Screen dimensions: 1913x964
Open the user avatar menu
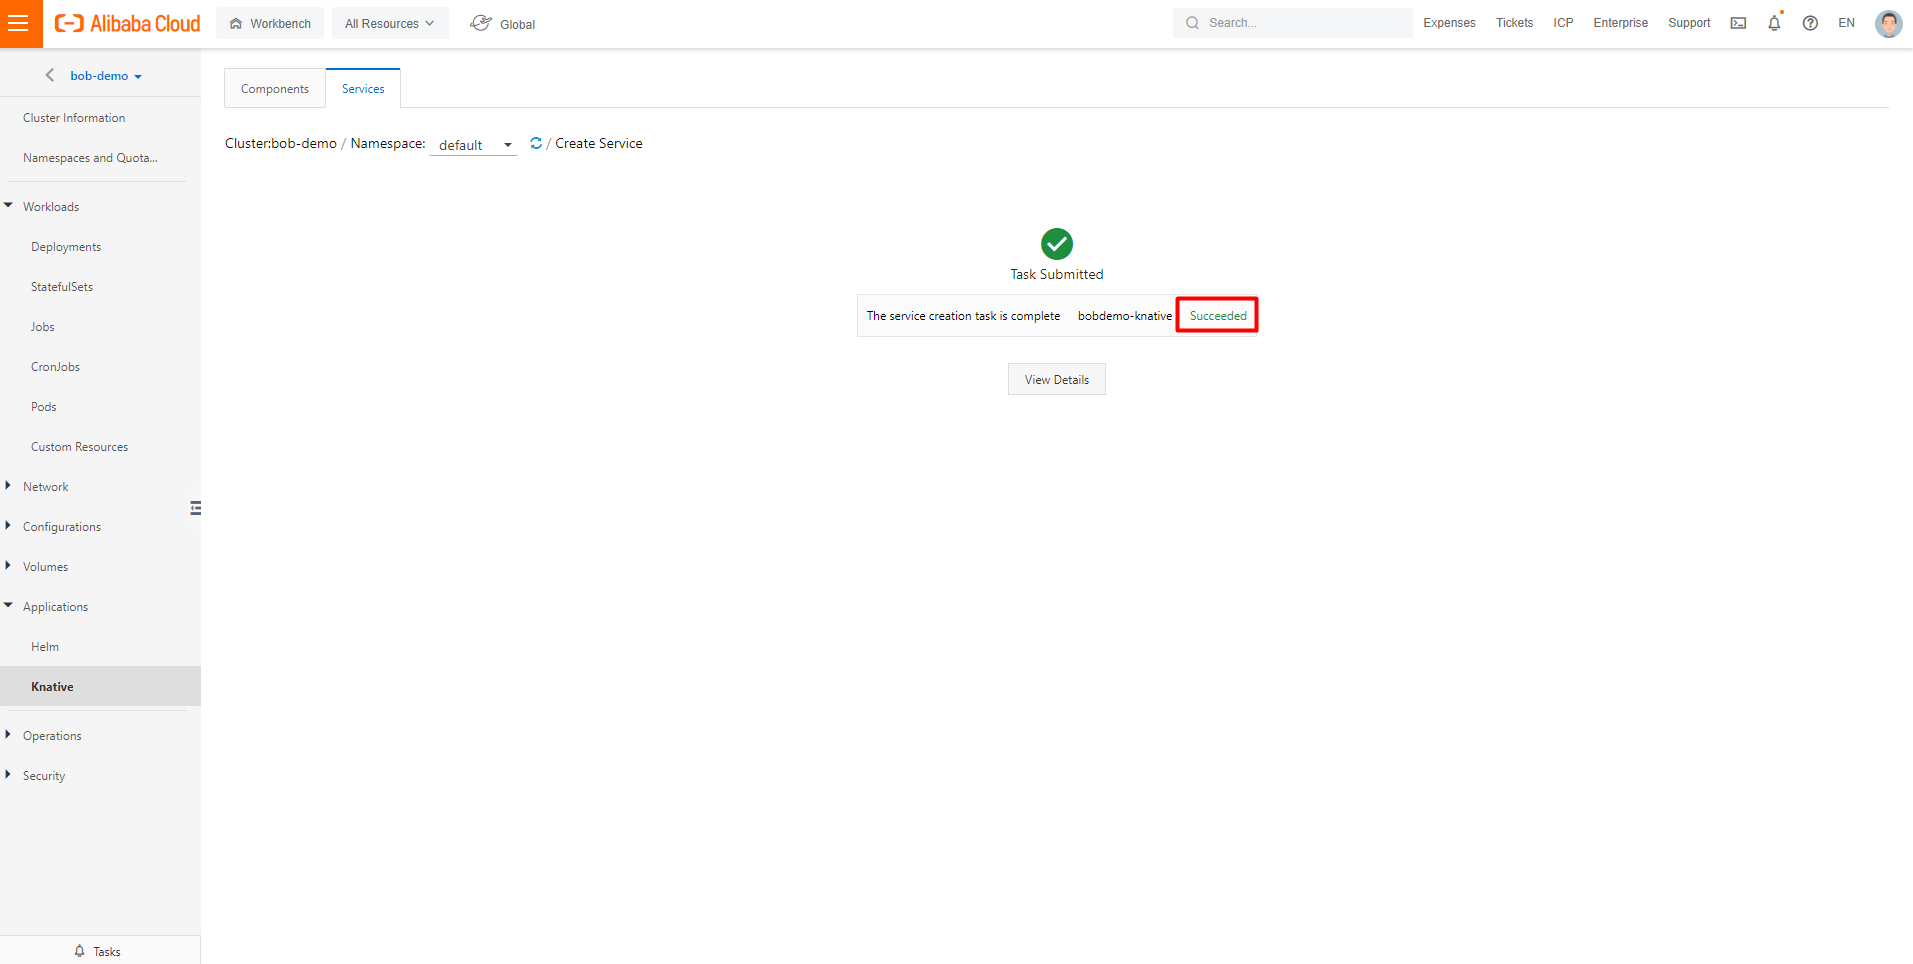[x=1888, y=23]
